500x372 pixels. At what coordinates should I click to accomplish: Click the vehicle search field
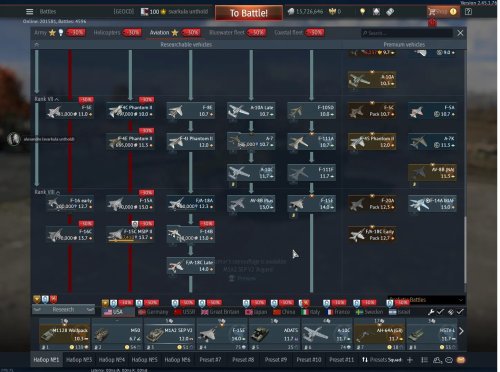tap(407, 33)
